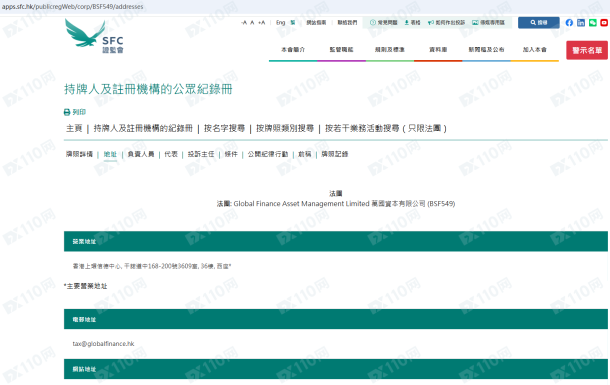The image size is (610, 385).
Task: Open 加入本會 main menu
Action: point(535,50)
